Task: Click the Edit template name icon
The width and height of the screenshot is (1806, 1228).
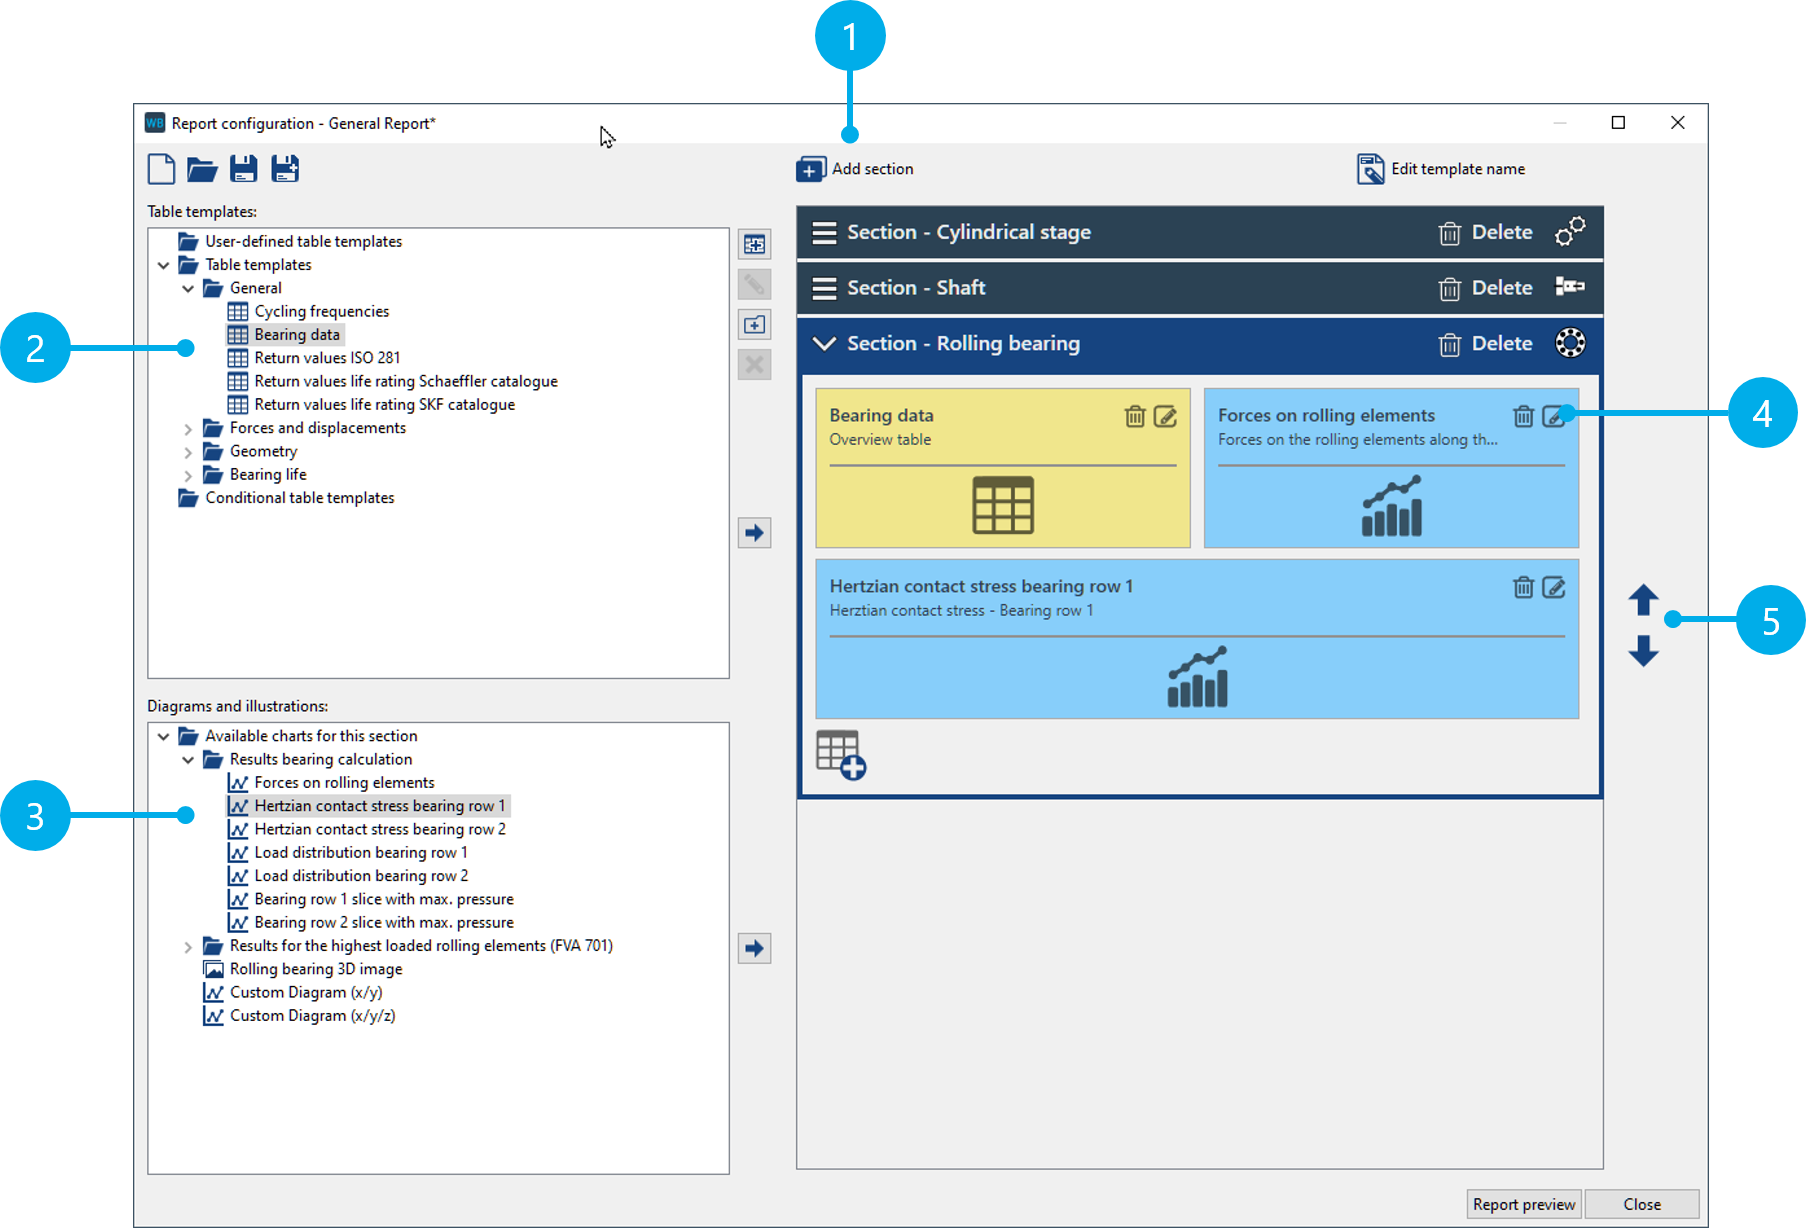Action: point(1370,169)
